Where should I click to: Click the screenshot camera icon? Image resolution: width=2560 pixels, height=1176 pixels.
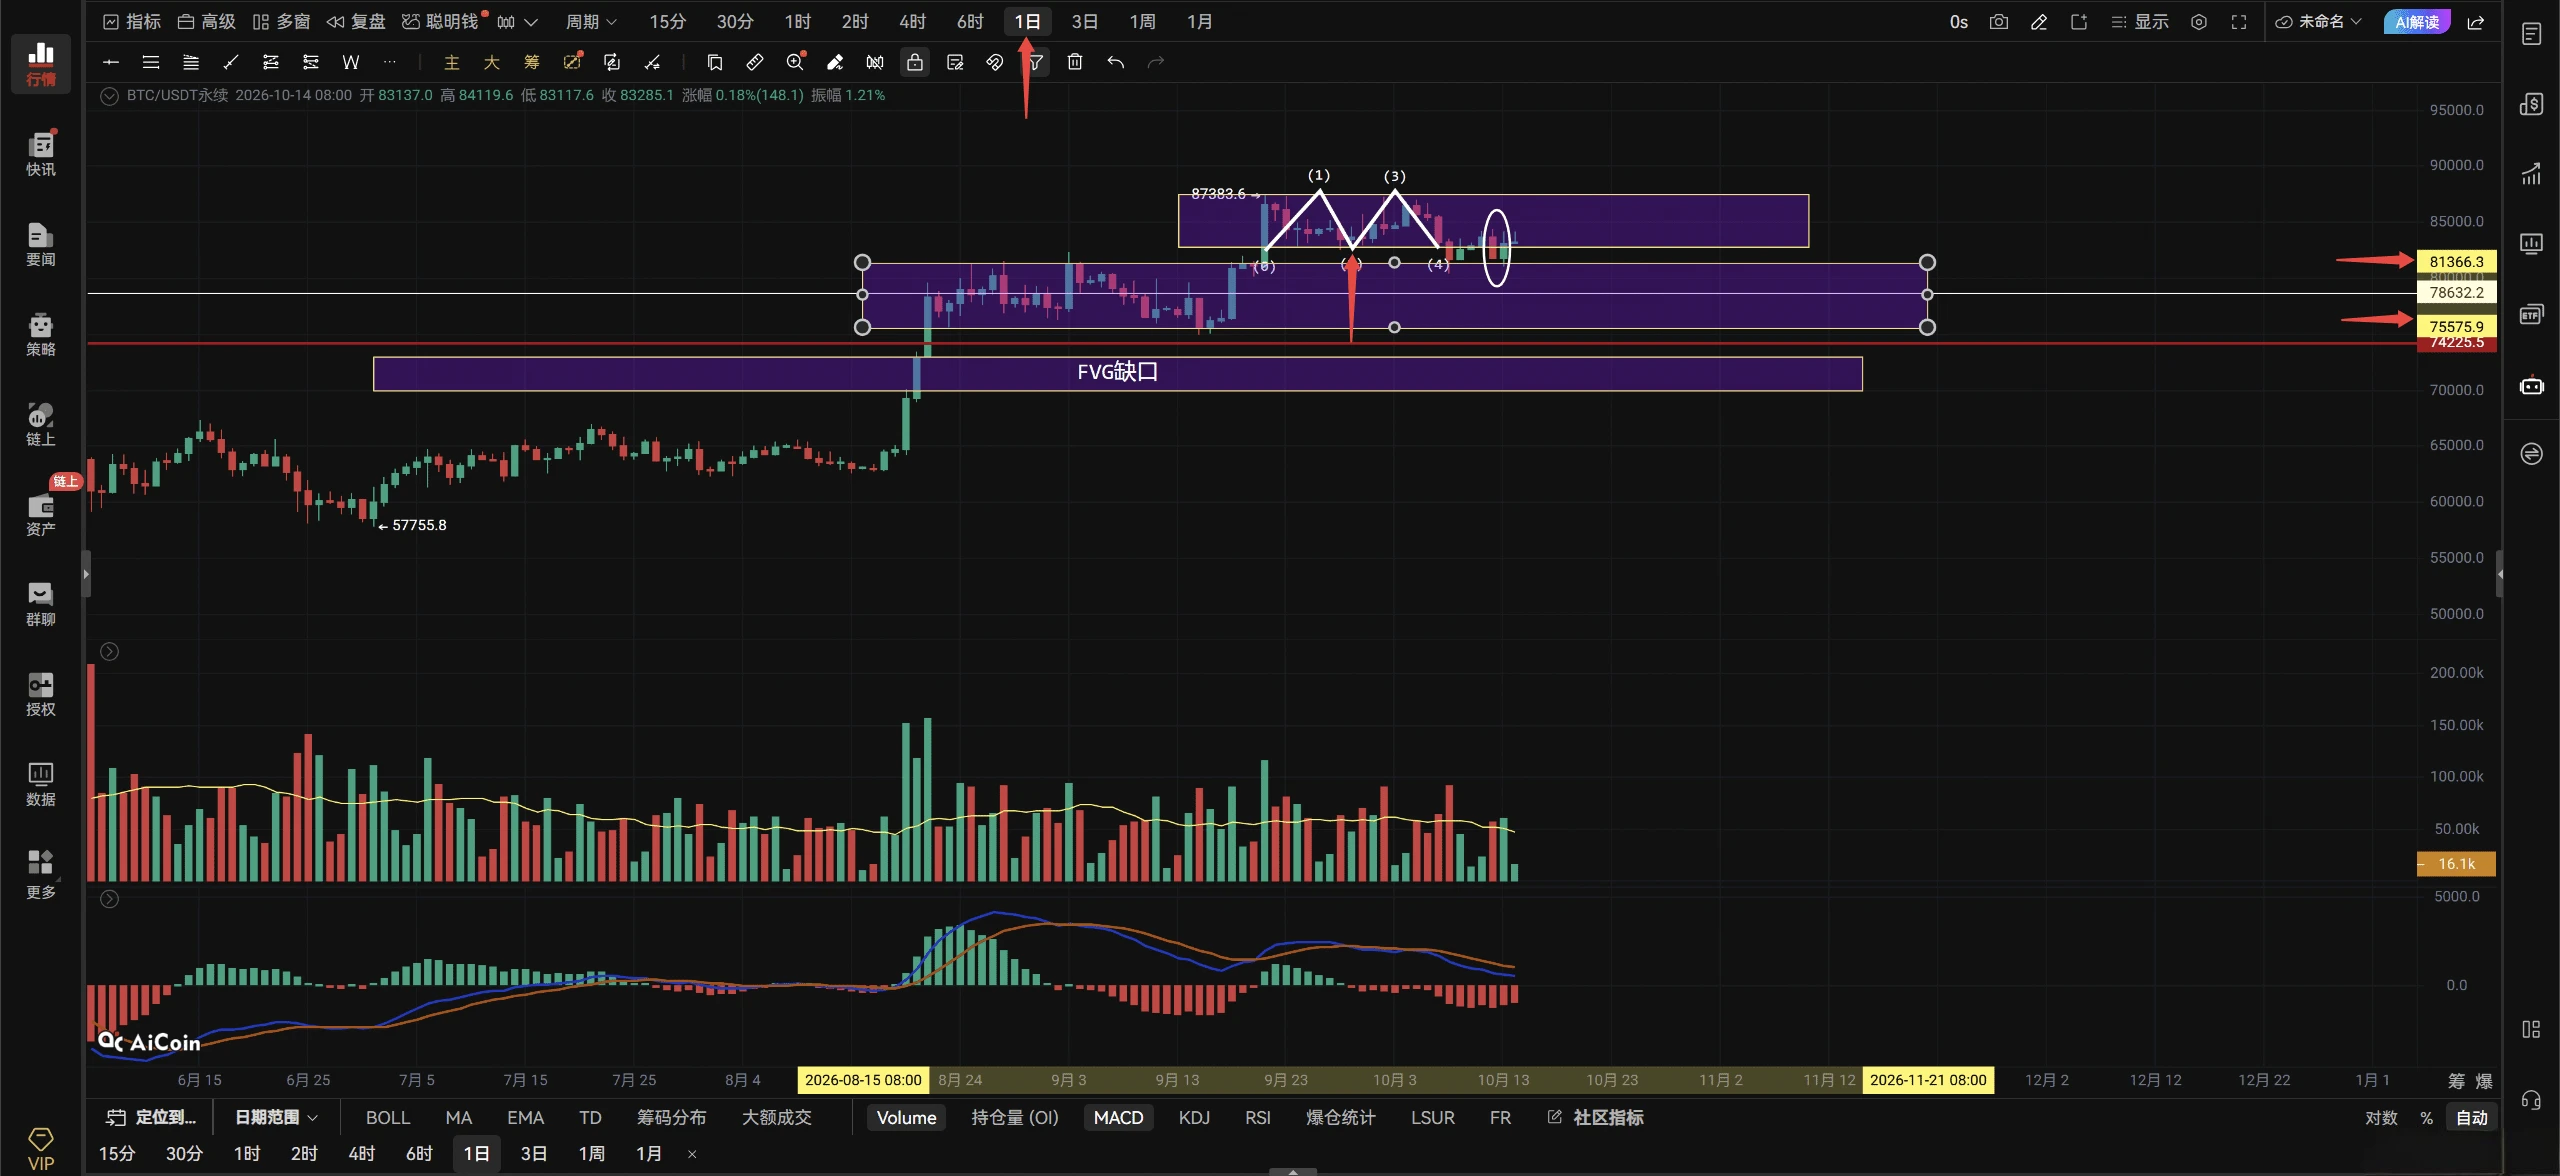coord(1998,22)
